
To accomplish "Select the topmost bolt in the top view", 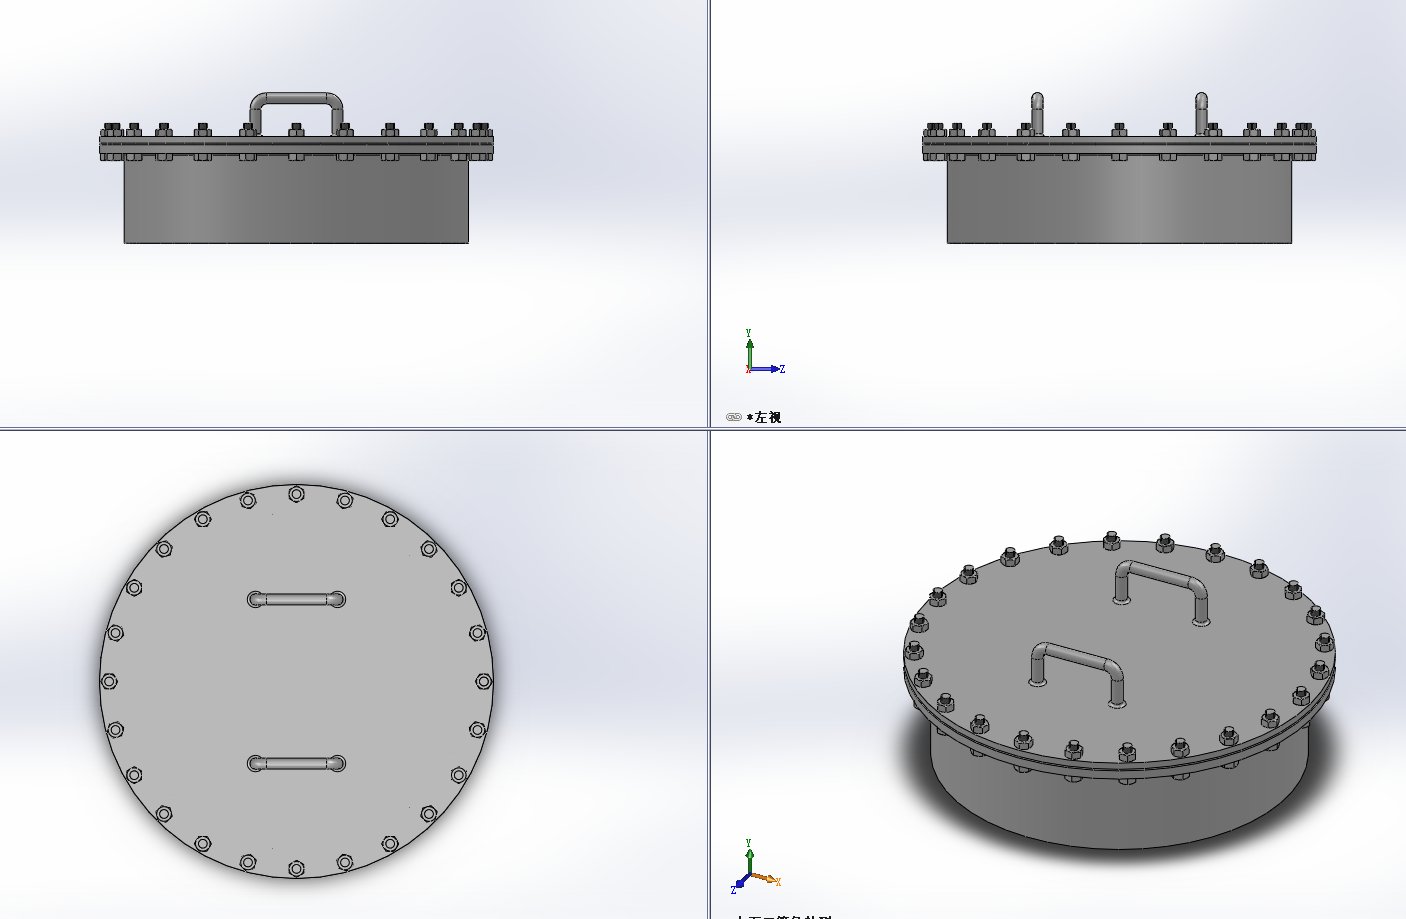I will [296, 494].
